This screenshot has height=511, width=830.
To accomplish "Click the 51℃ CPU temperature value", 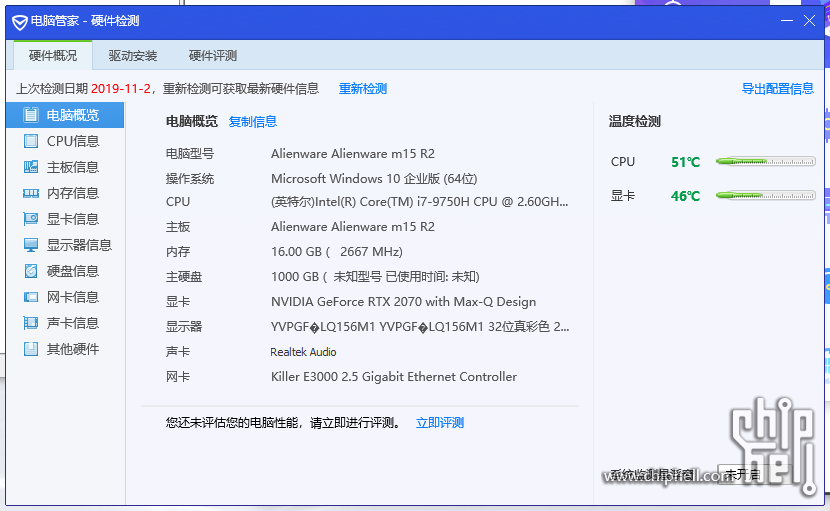I will coord(685,162).
